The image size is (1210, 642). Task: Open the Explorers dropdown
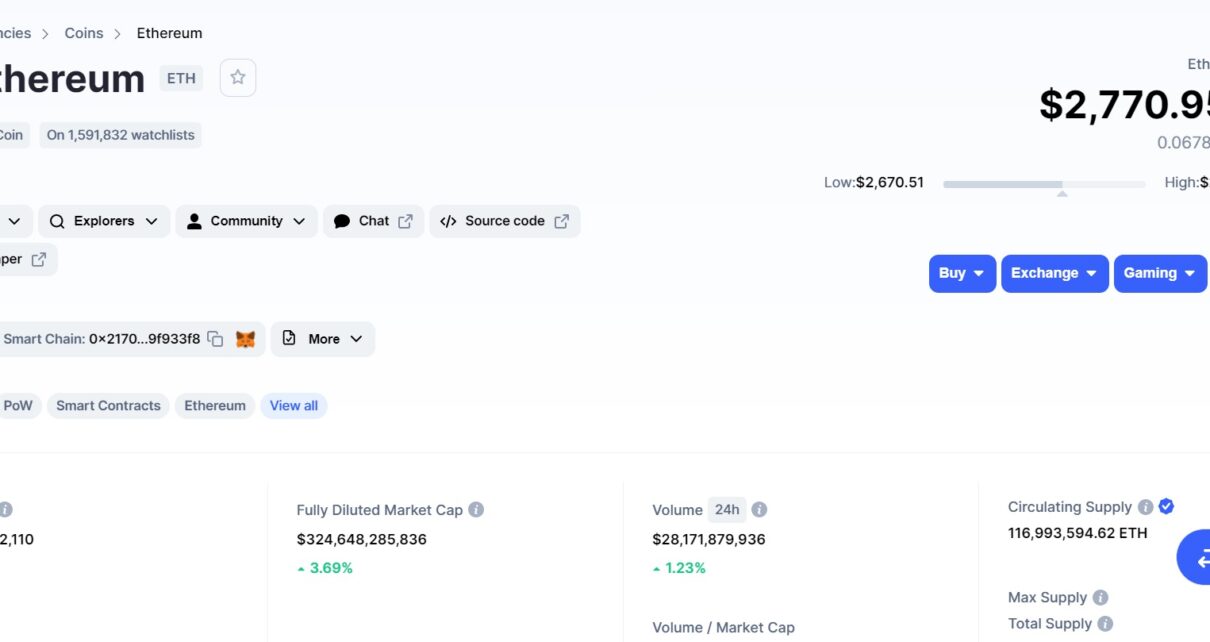point(104,221)
